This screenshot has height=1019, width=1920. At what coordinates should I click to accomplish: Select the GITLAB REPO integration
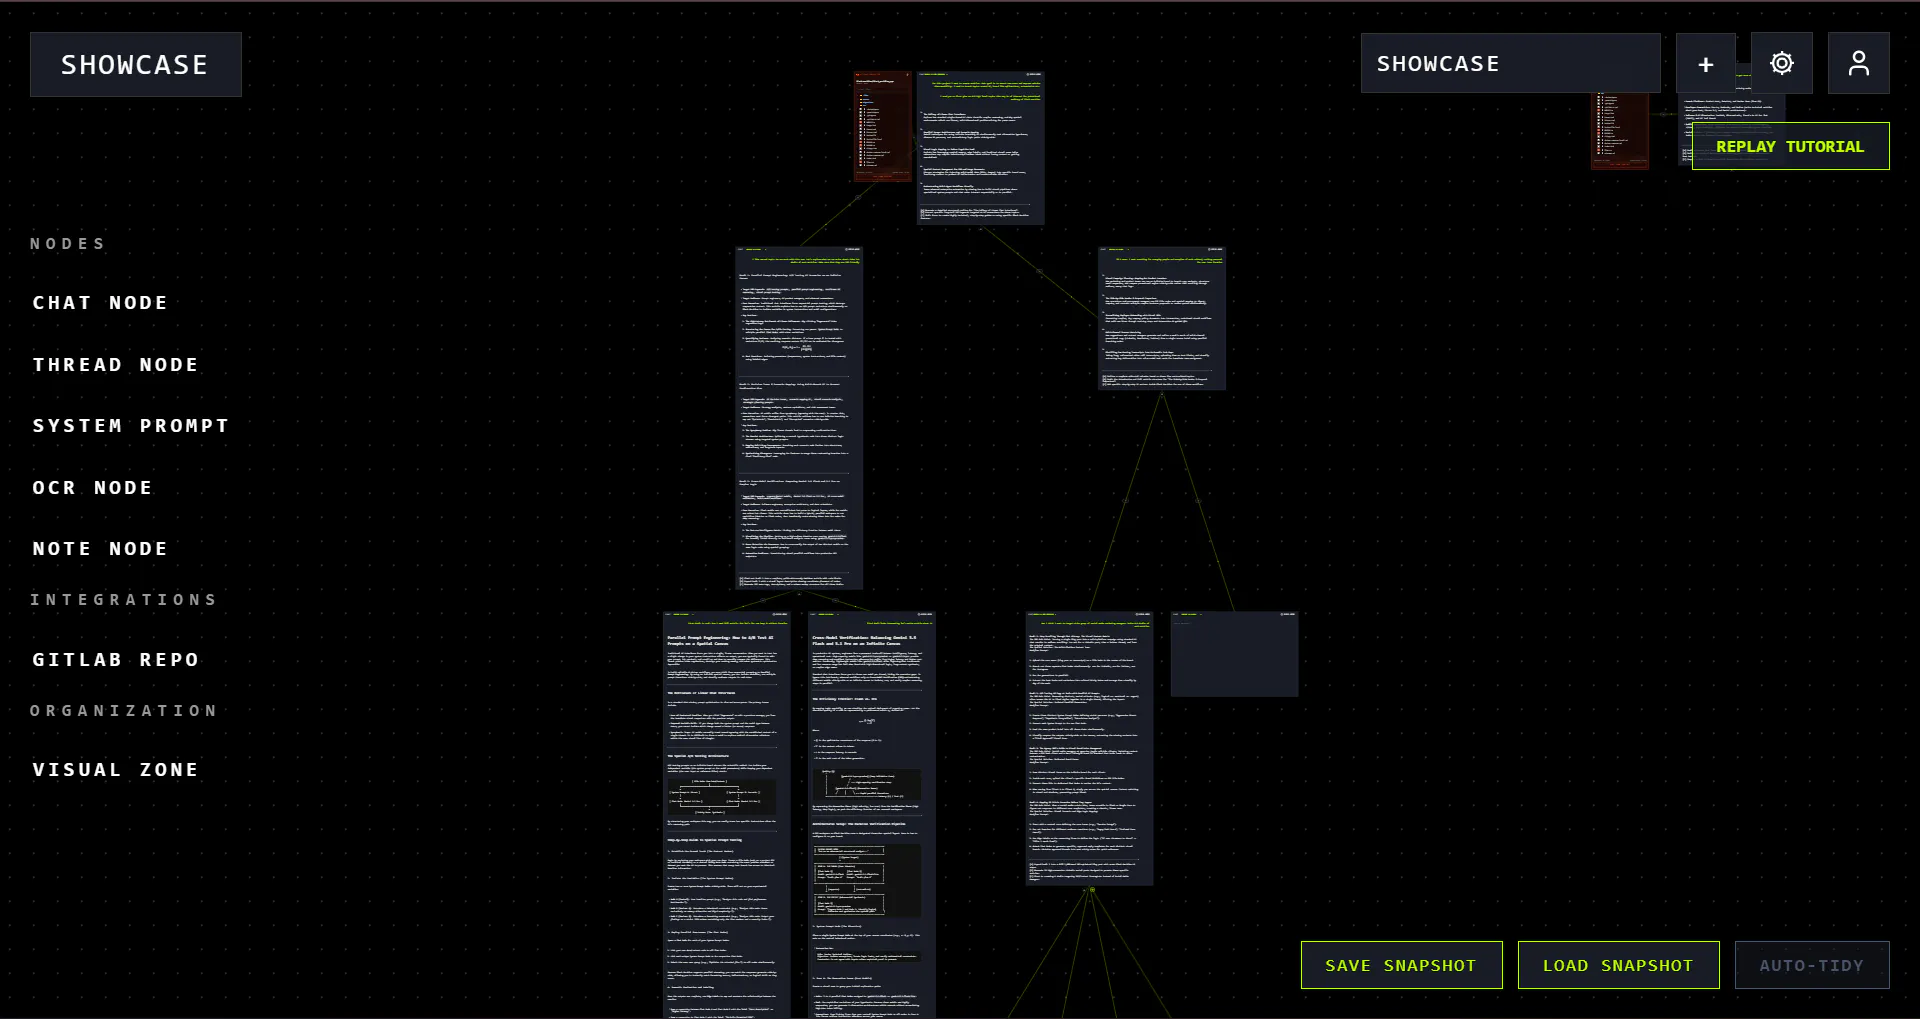(116, 660)
